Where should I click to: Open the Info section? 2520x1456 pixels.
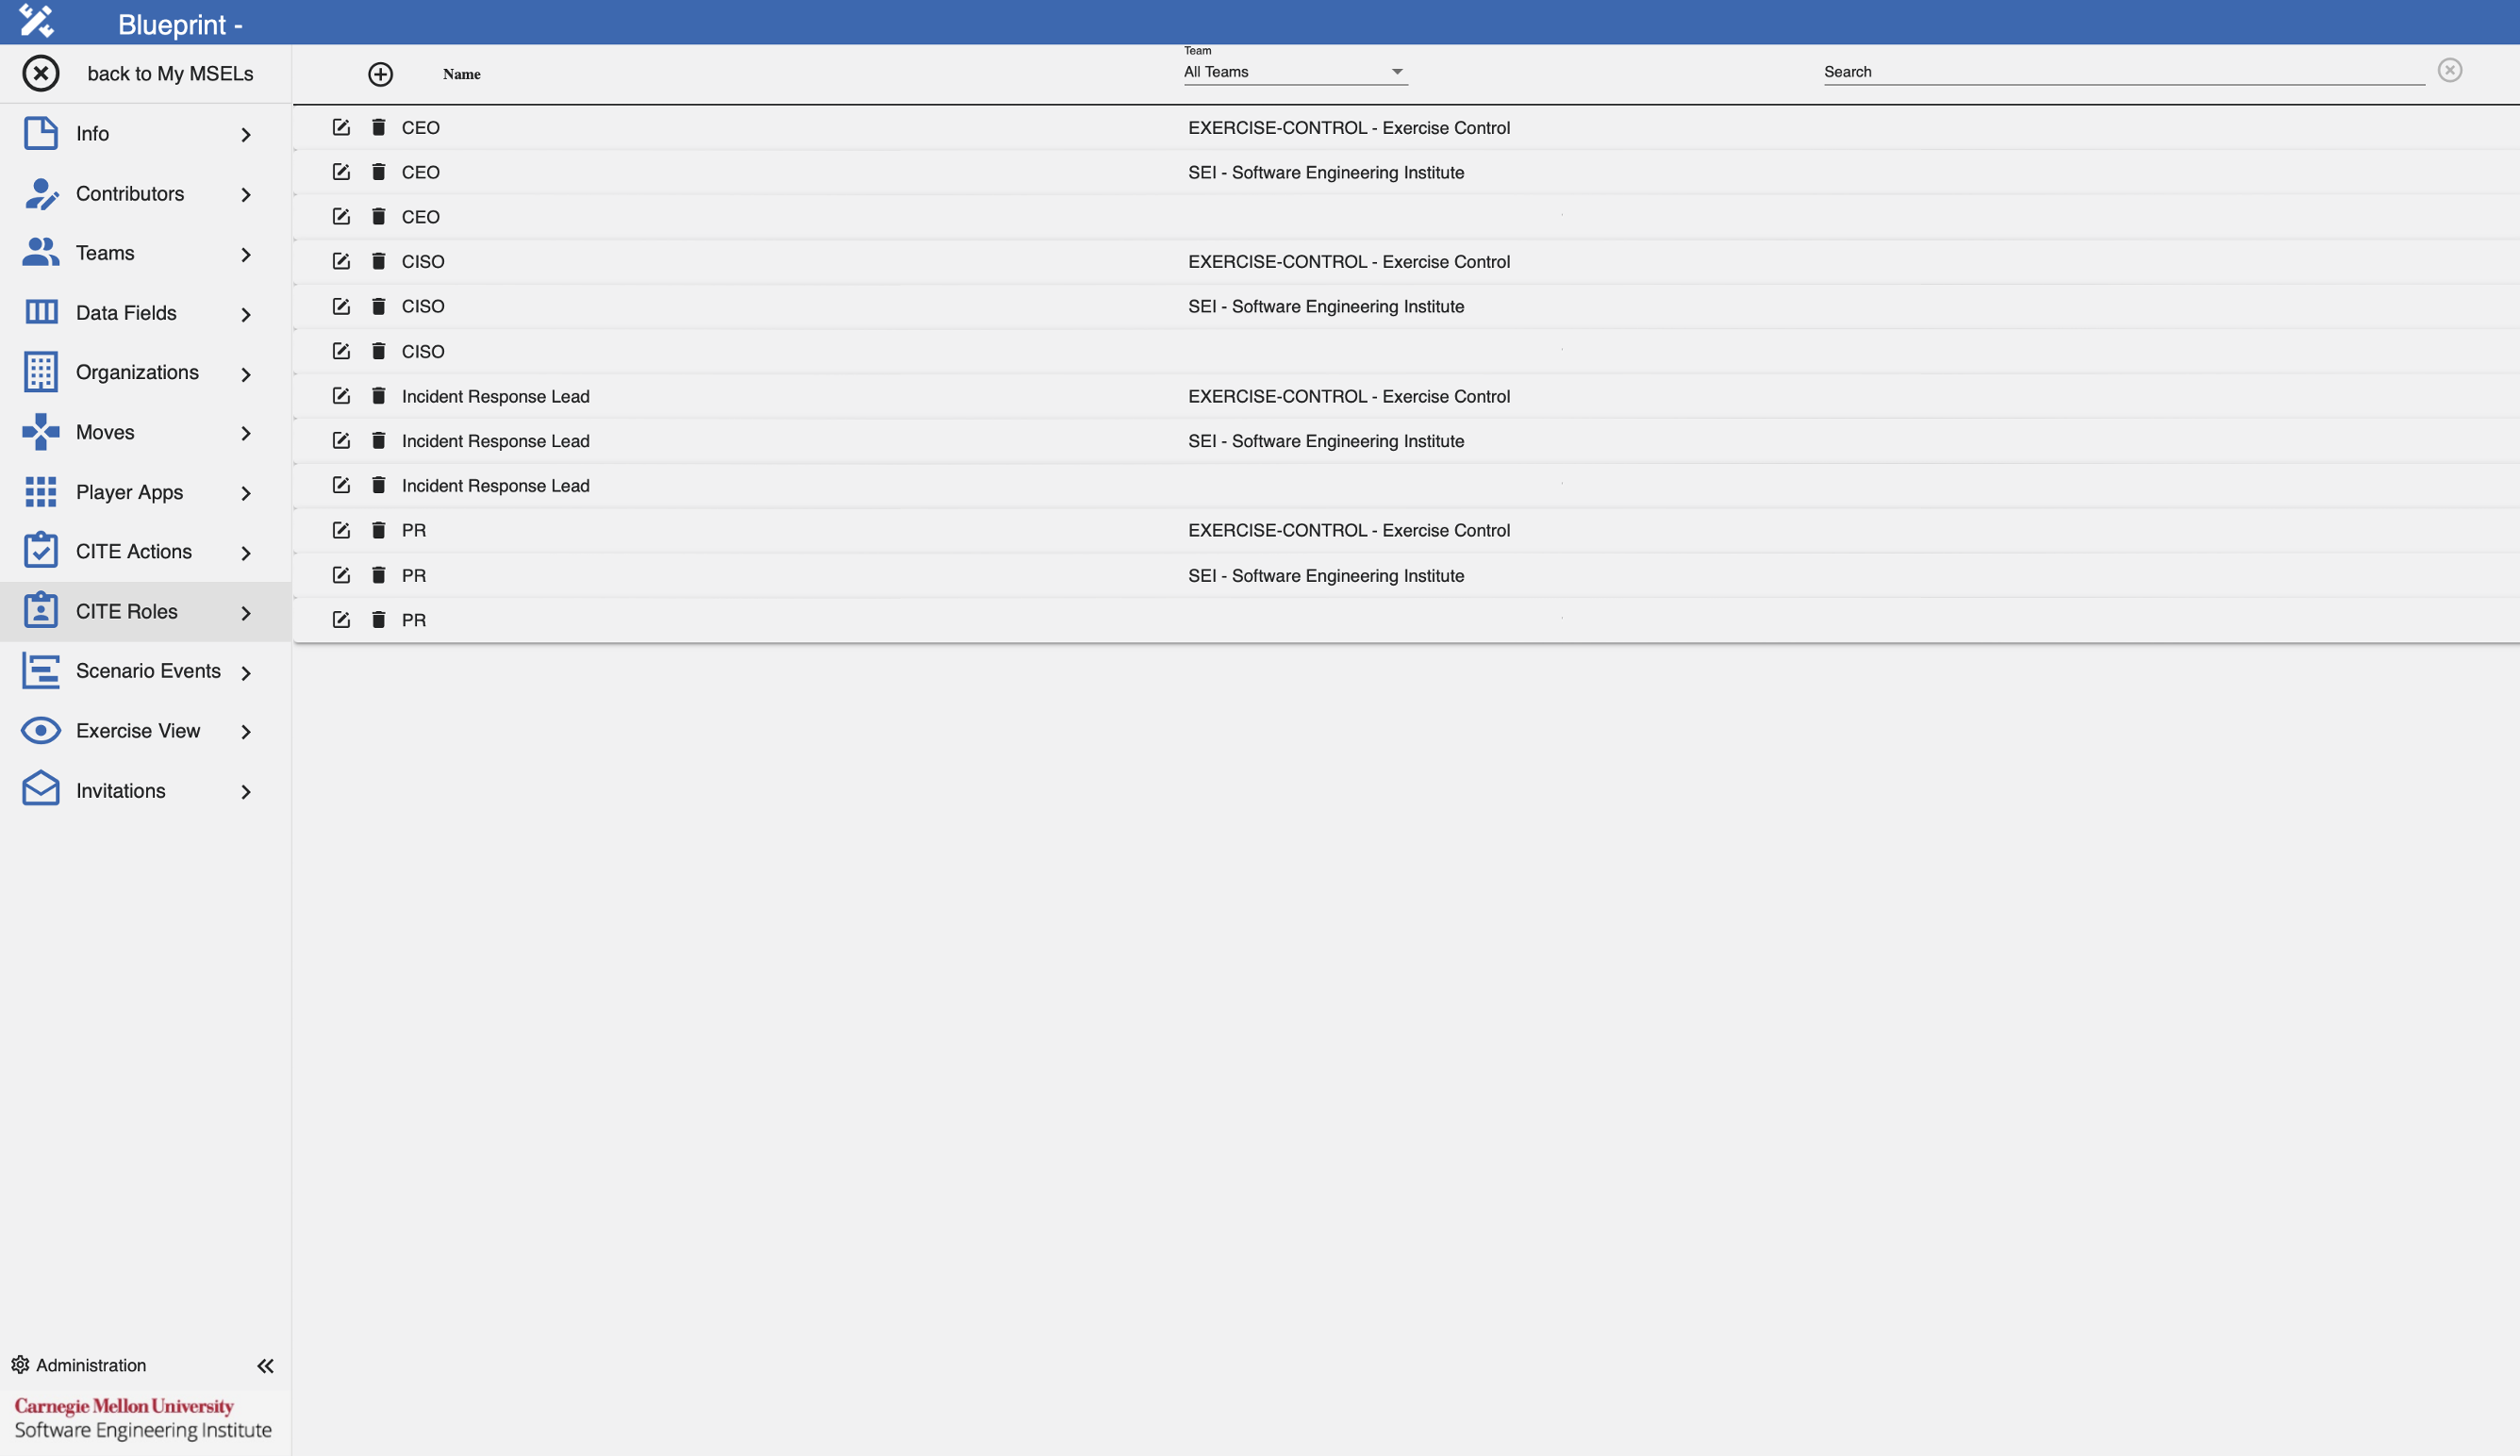pos(94,133)
